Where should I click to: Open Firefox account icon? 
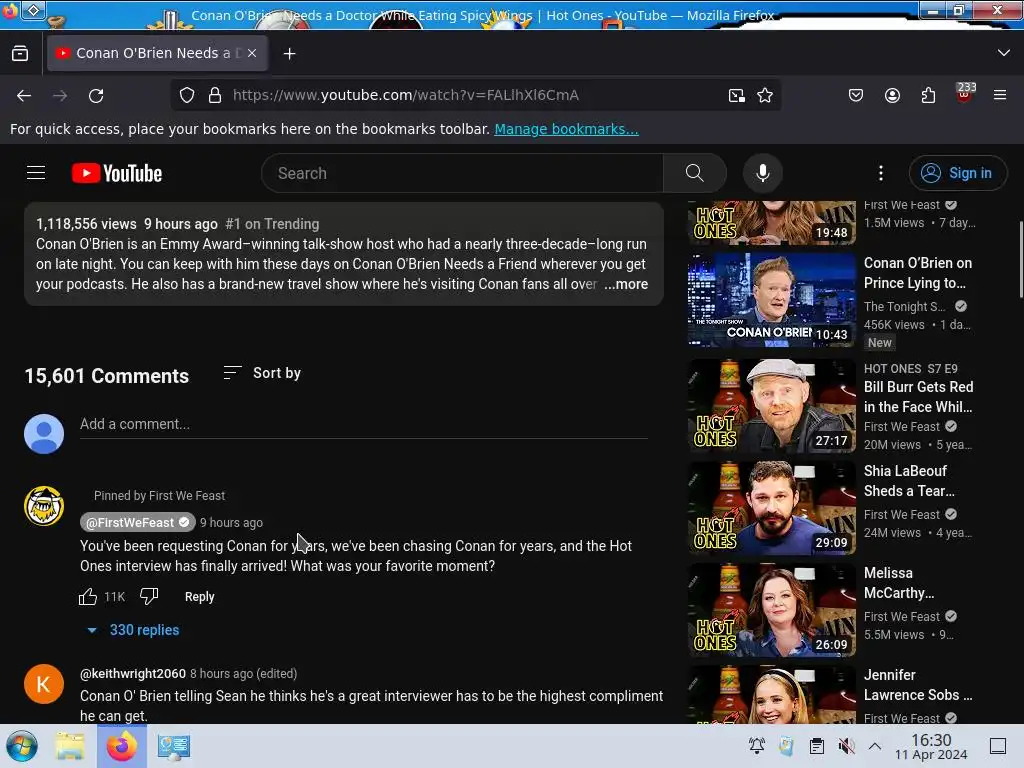pyautogui.click(x=892, y=95)
